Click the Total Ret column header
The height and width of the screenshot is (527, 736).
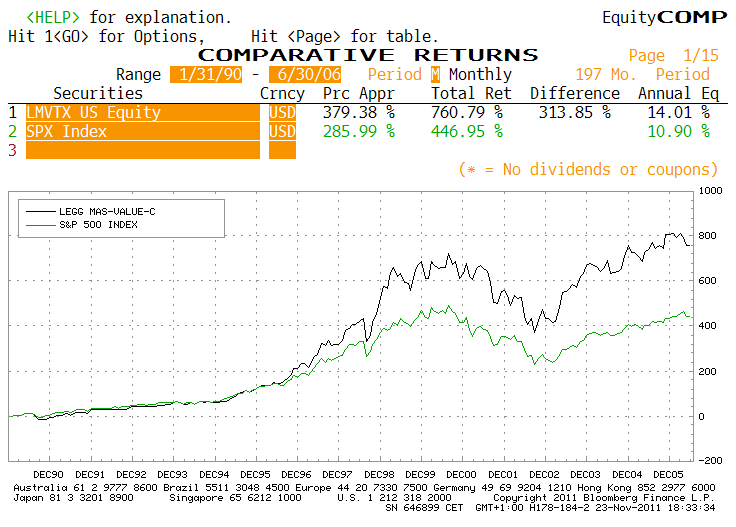[x=471, y=93]
